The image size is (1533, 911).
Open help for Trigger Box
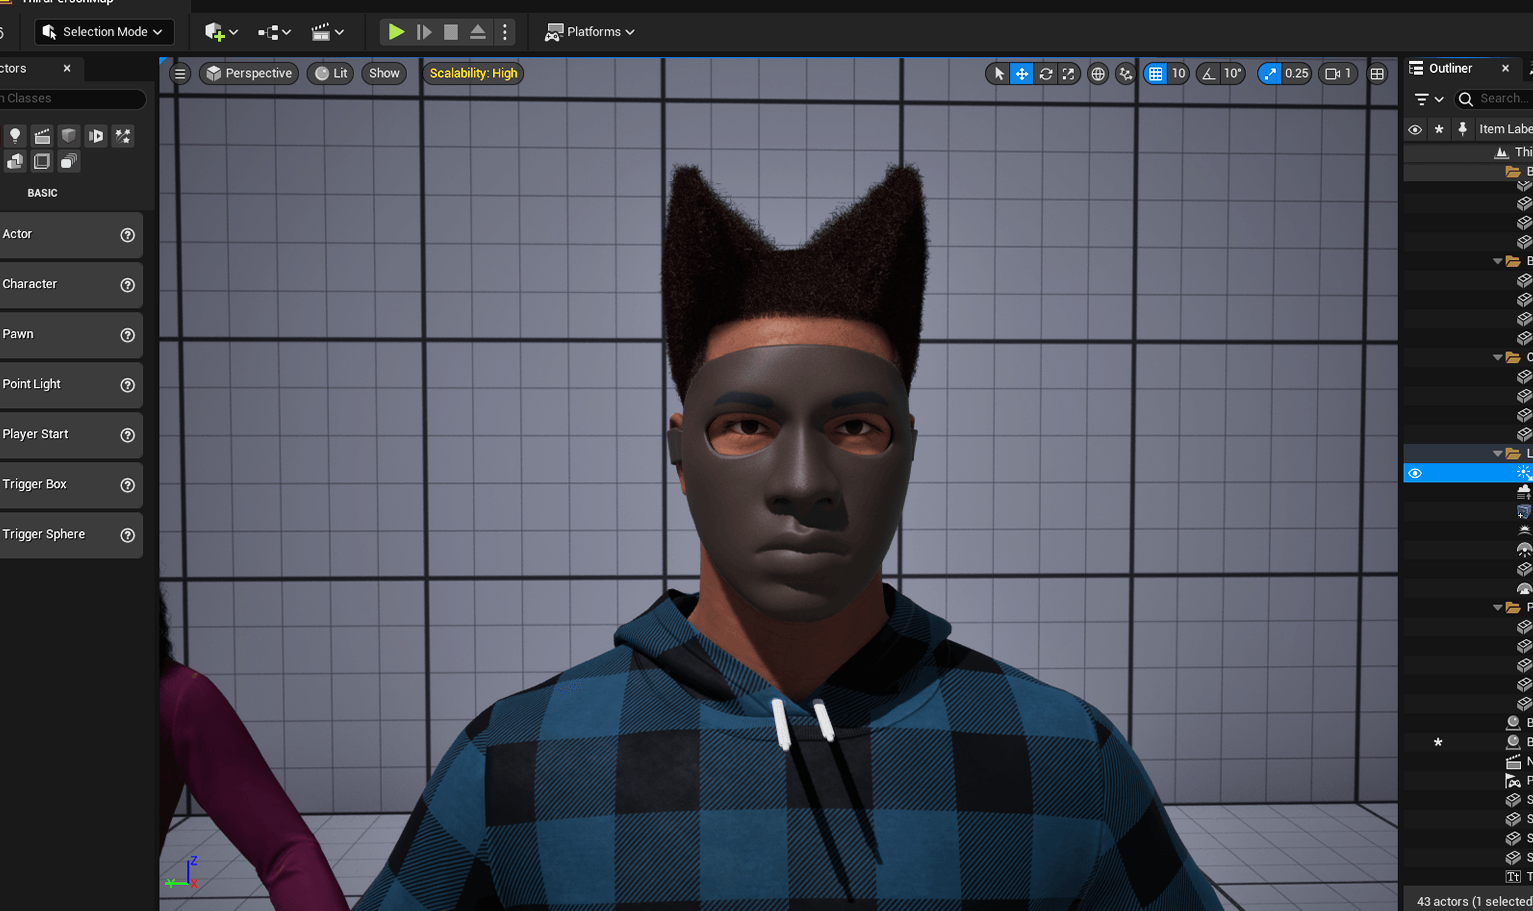(x=127, y=485)
